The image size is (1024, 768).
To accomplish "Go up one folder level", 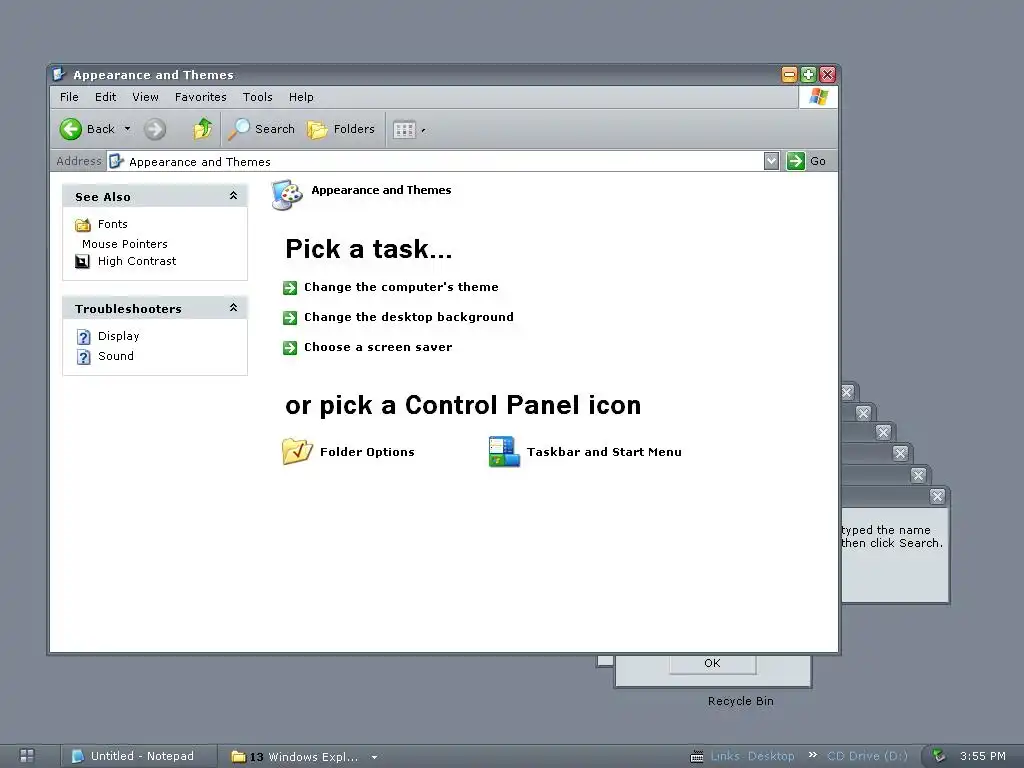I will pyautogui.click(x=202, y=129).
